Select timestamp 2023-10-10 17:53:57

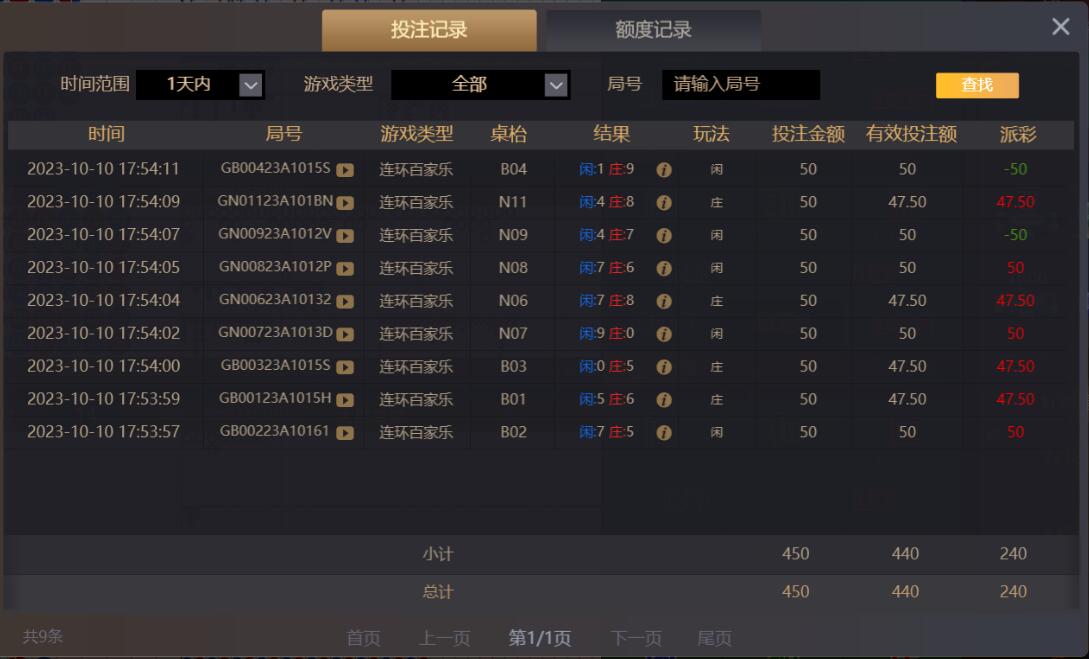(103, 432)
